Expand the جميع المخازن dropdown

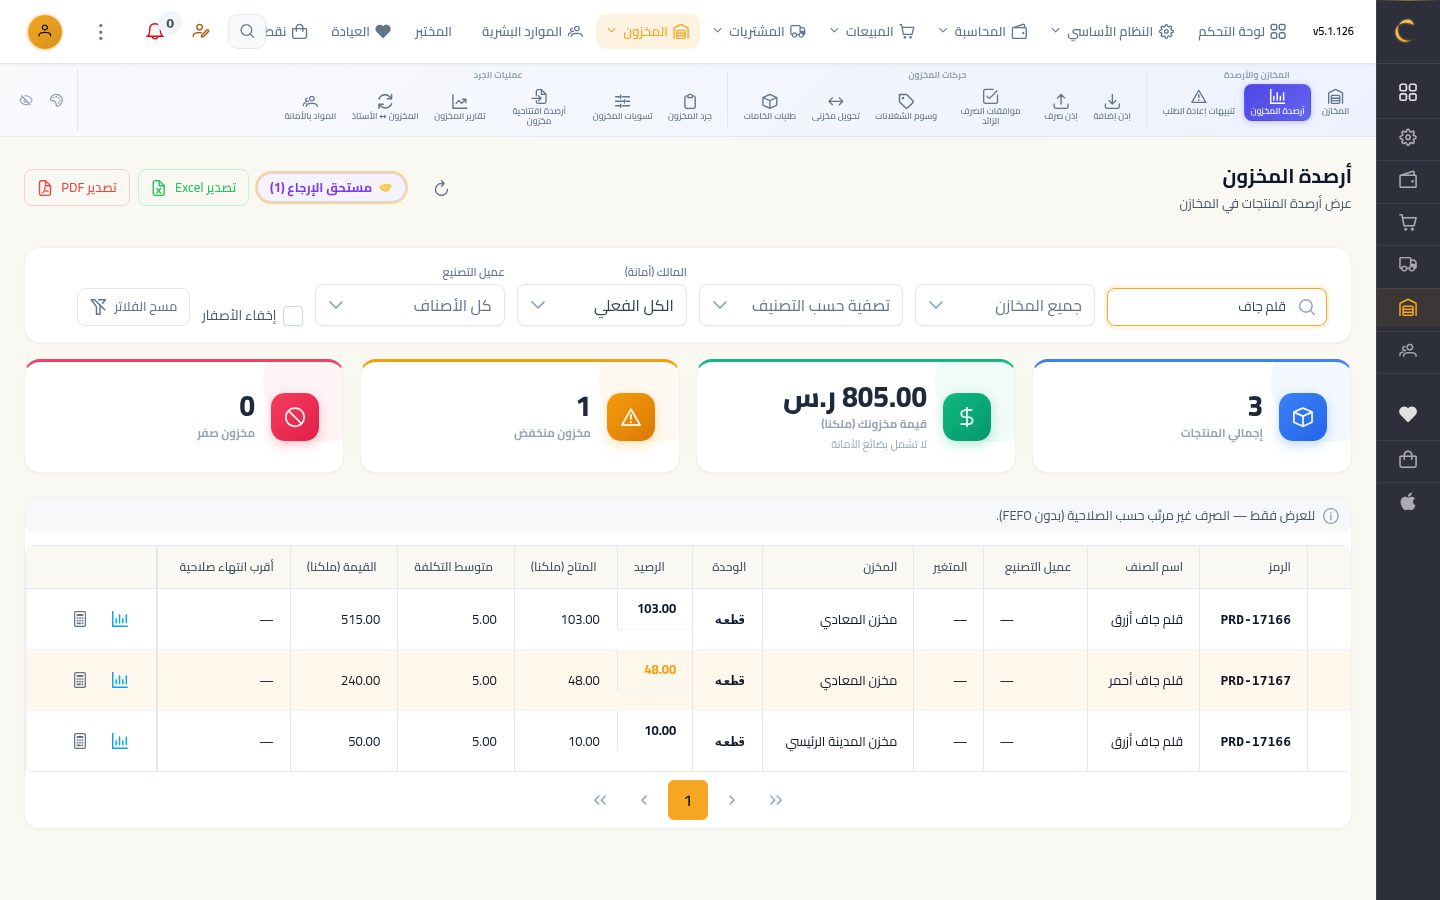[1005, 306]
